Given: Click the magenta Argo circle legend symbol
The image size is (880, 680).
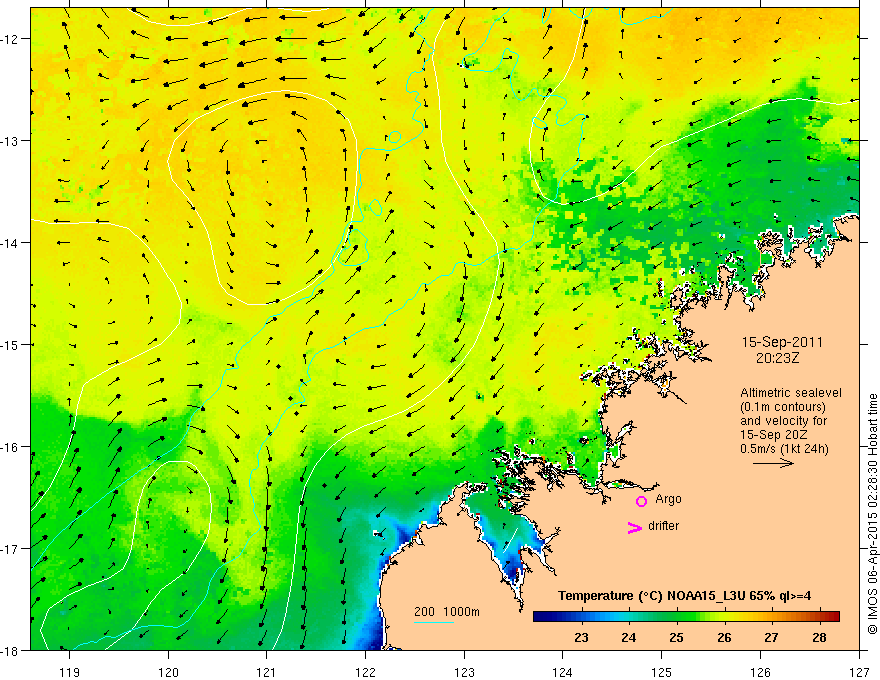Looking at the screenshot, I should point(641,501).
